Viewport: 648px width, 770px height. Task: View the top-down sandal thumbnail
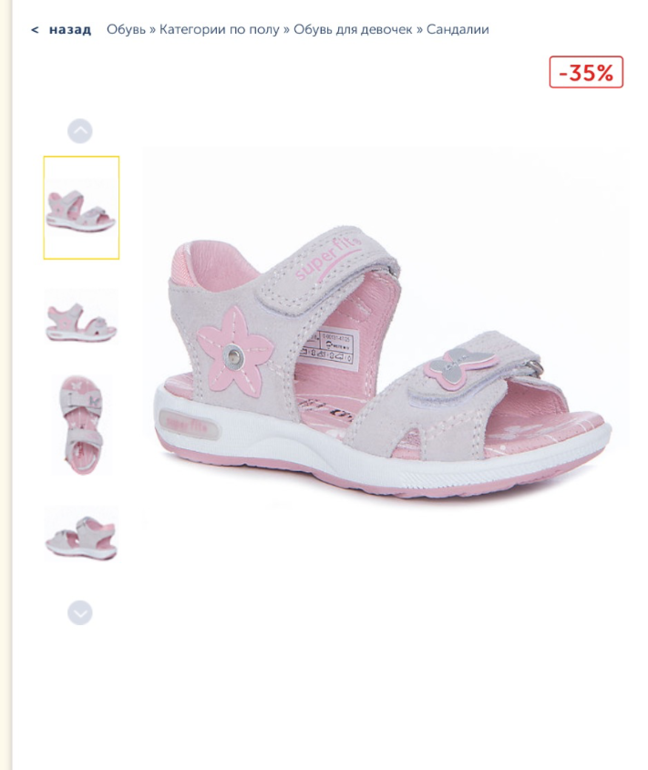tap(81, 425)
